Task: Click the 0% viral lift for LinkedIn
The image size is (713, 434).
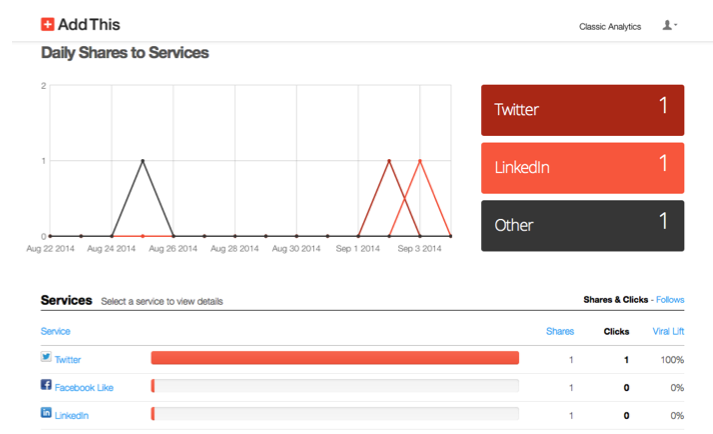Action: 677,415
